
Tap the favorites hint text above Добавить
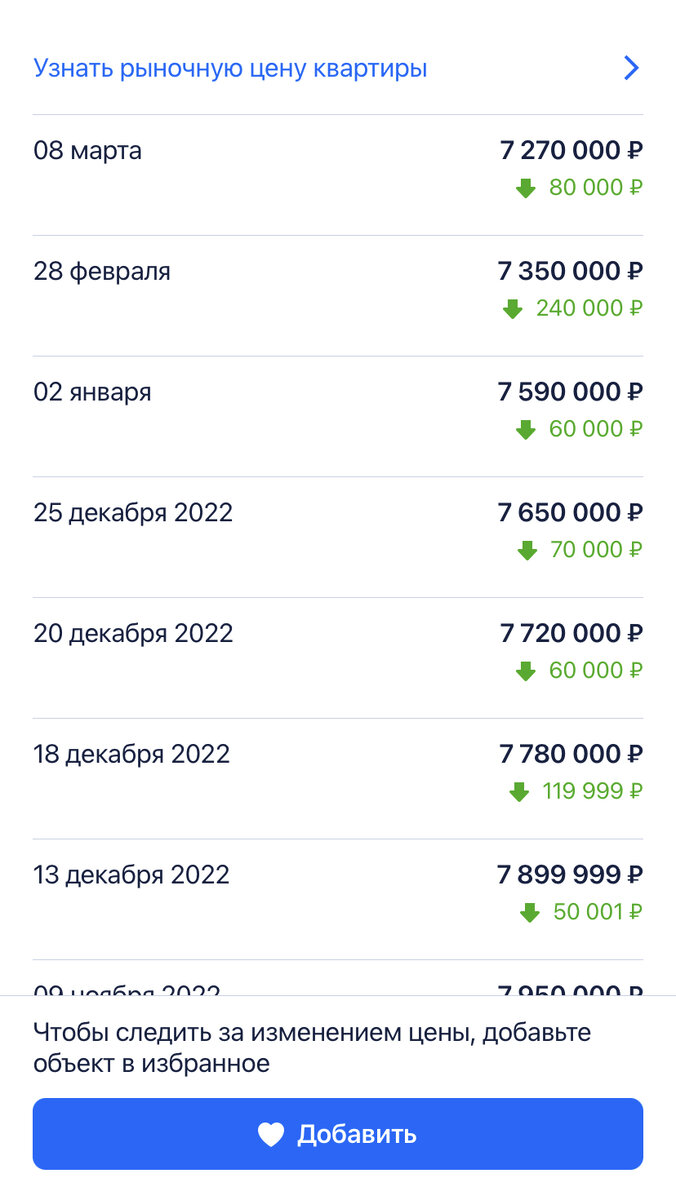click(x=312, y=1047)
